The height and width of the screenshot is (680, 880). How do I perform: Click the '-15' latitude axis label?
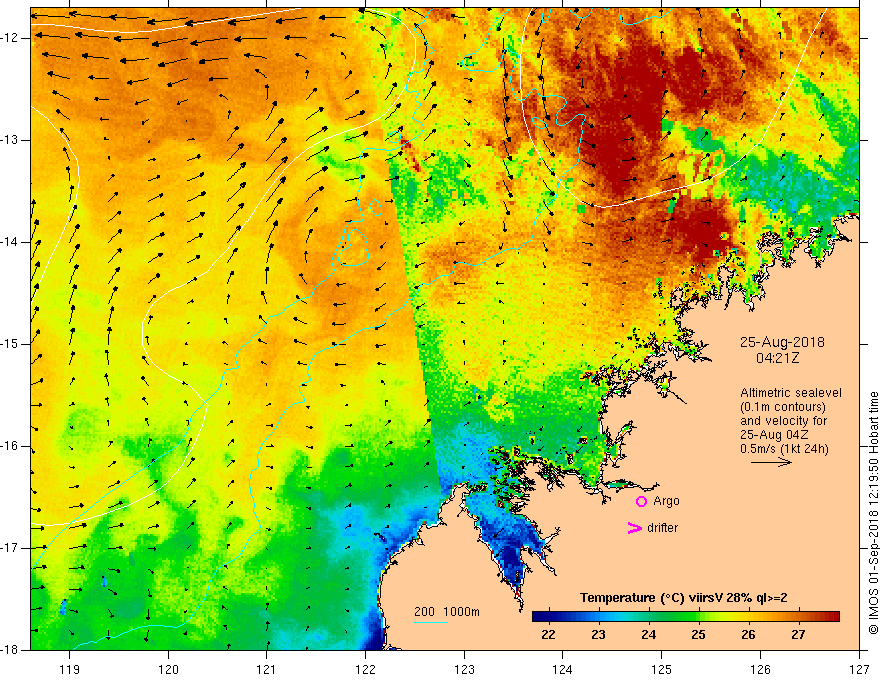11,344
